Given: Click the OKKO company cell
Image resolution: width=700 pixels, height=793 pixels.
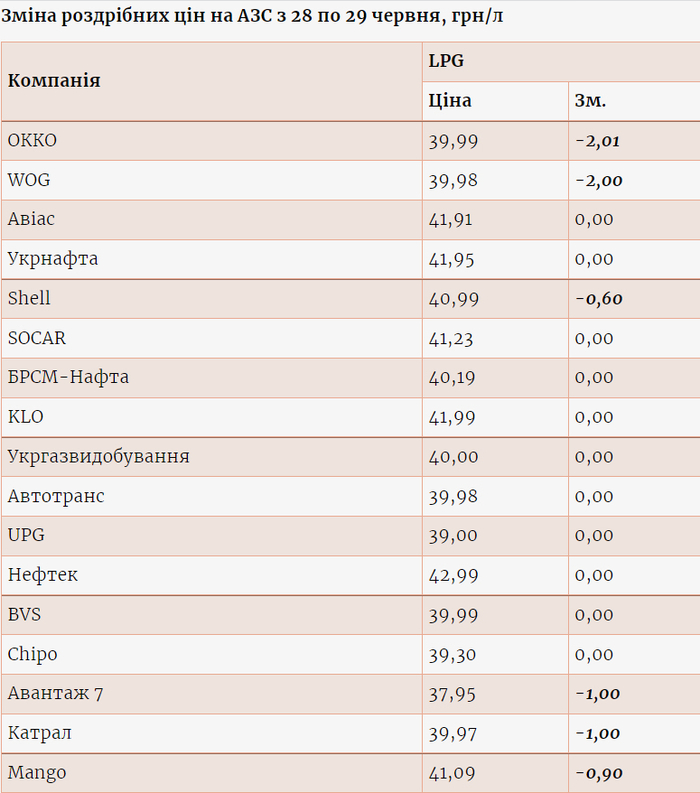Looking at the screenshot, I should click(x=32, y=141).
